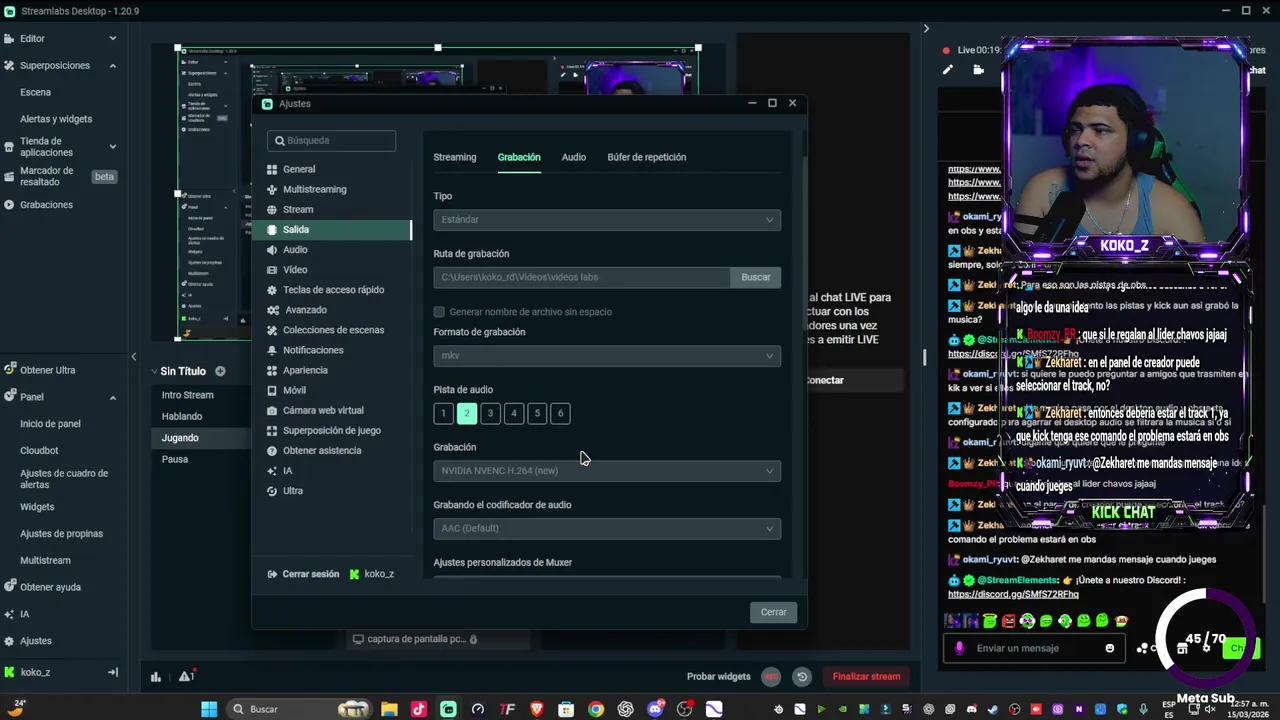Open Vídeo settings in the Ajustes sidebar
The height and width of the screenshot is (720, 1280).
point(294,269)
